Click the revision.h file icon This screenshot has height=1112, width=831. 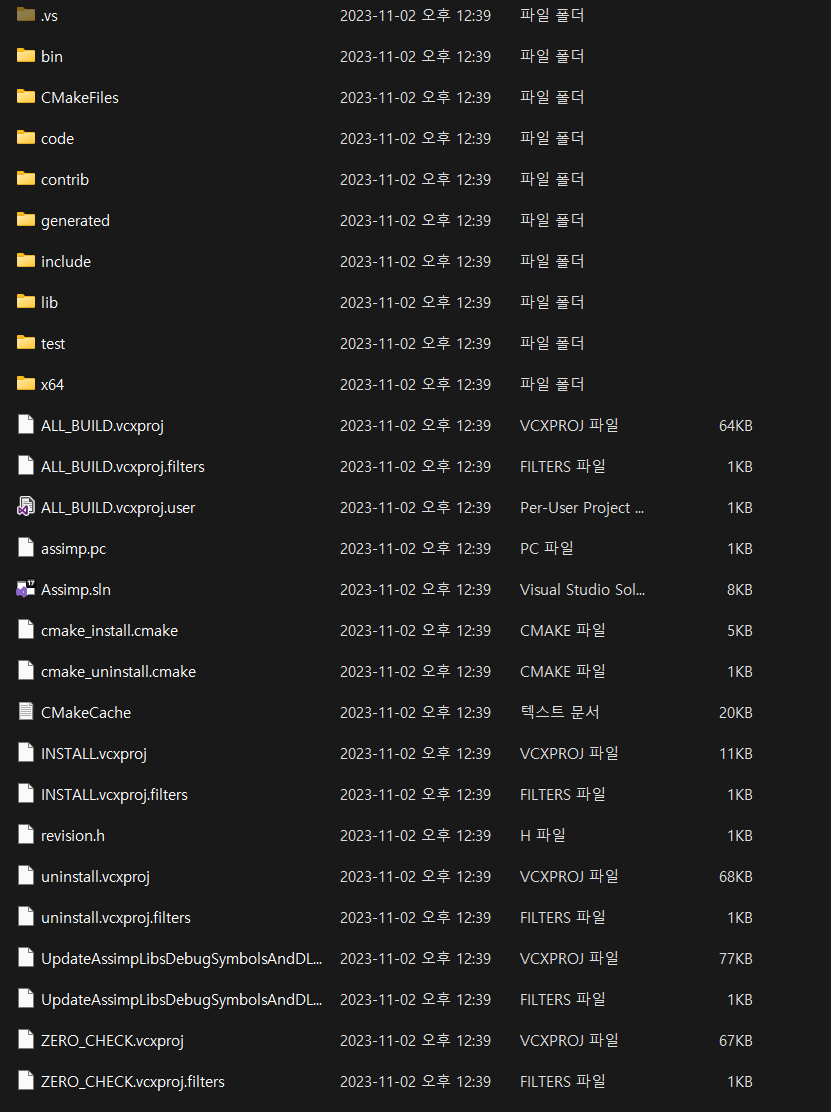[26, 835]
